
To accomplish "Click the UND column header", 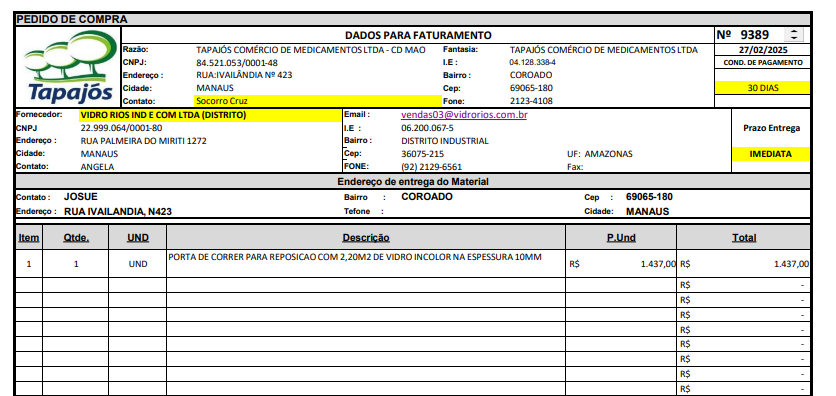I will 138,237.
